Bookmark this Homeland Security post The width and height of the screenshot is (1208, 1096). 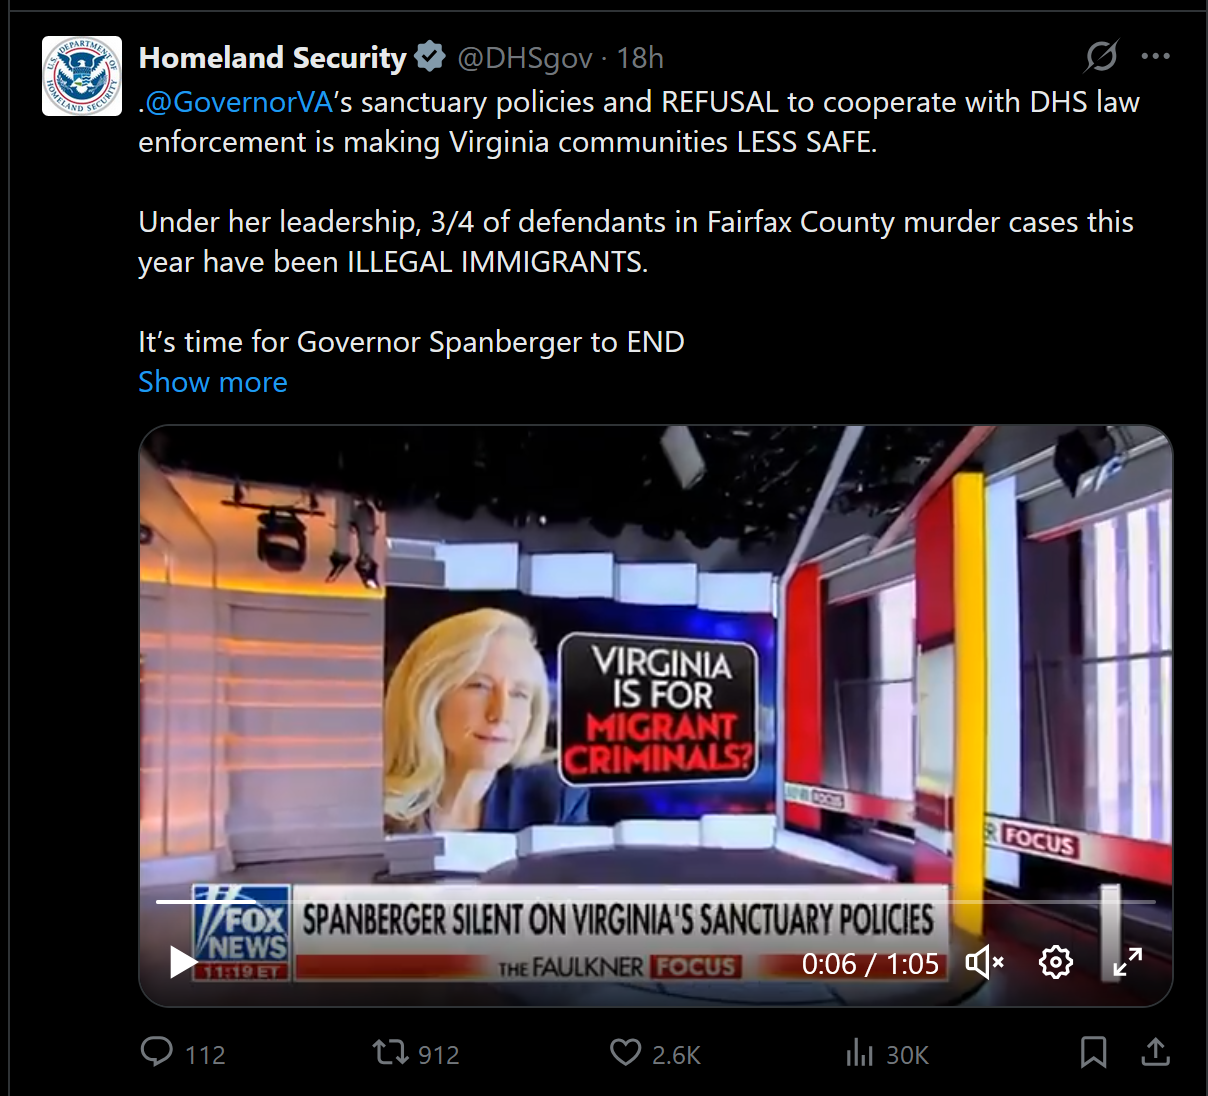[1093, 1052]
